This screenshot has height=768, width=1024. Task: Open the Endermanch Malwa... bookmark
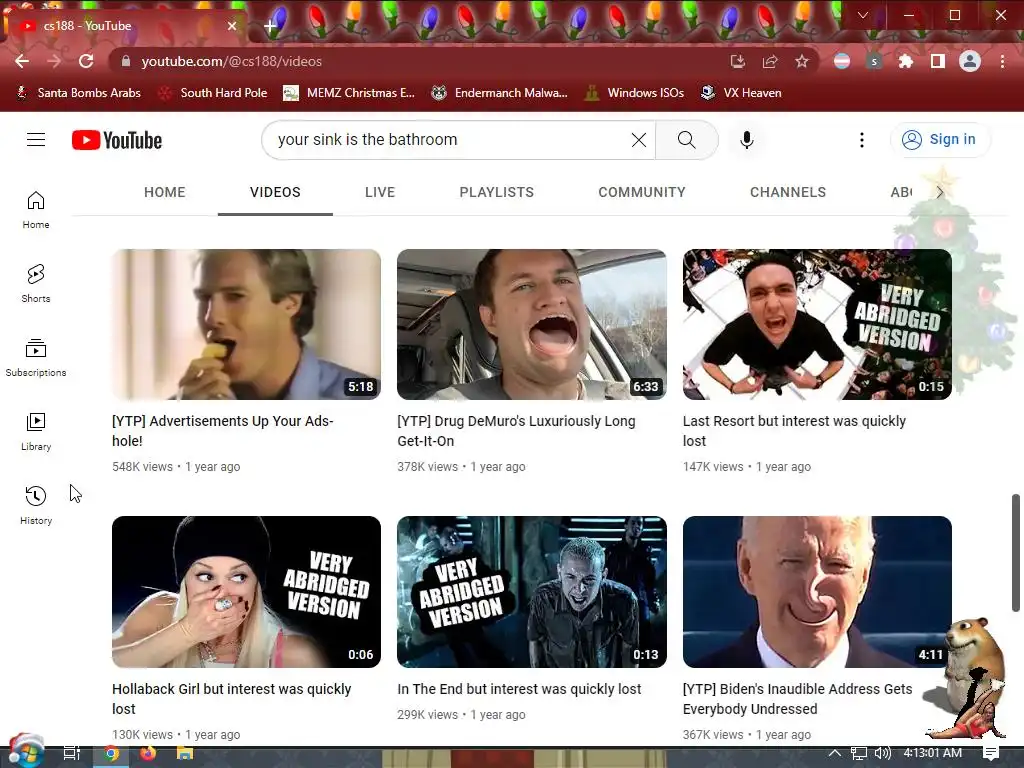point(500,93)
